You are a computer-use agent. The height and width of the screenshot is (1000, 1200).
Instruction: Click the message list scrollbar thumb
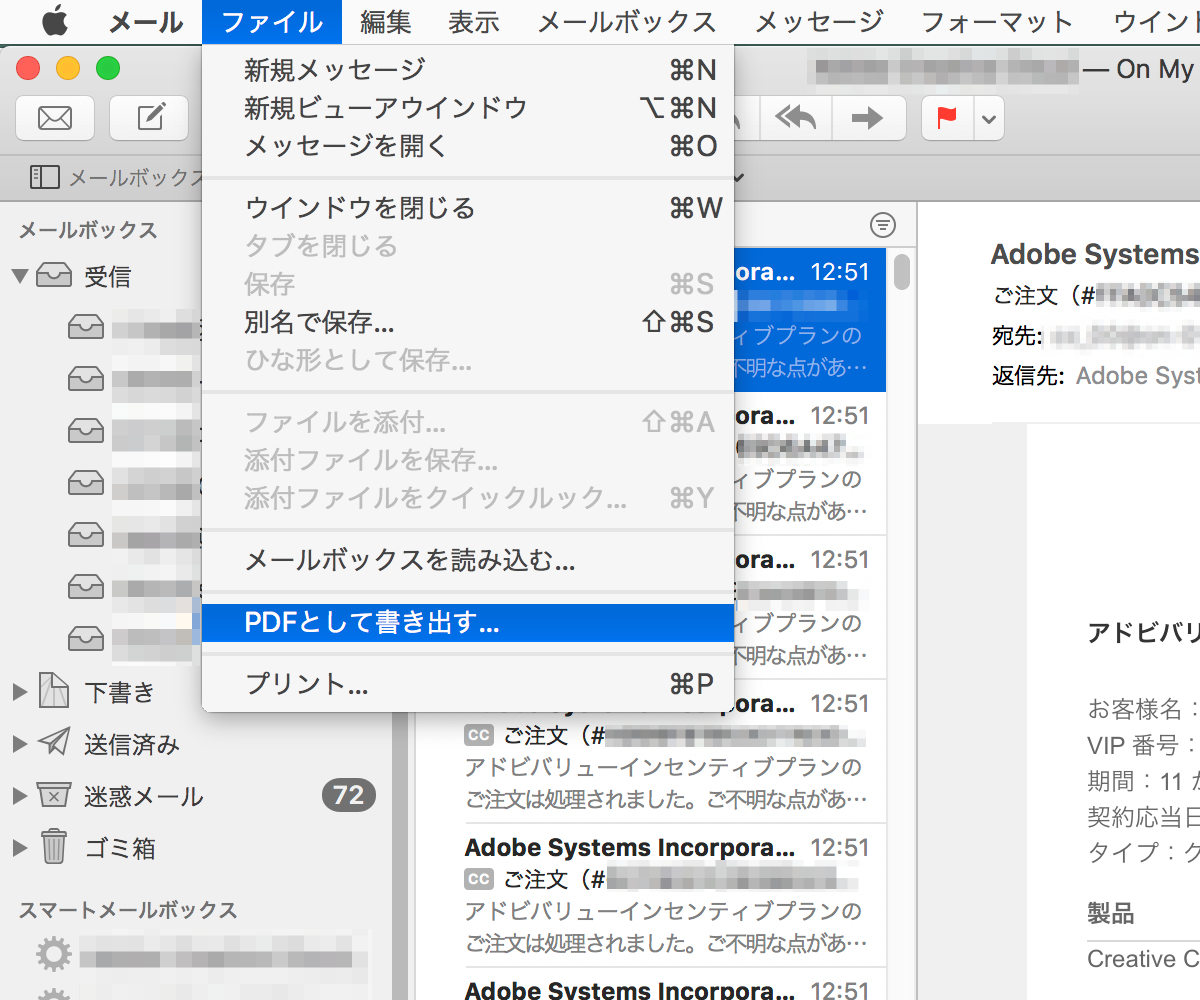click(902, 272)
